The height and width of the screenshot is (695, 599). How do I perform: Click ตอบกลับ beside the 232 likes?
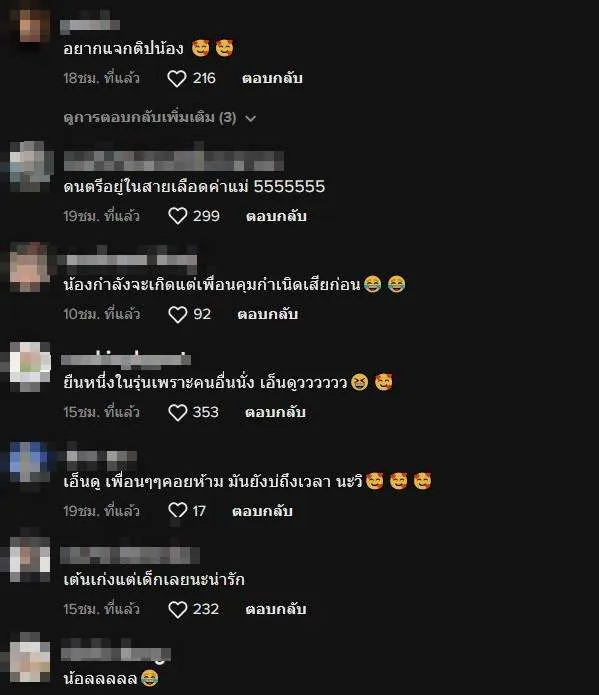tap(276, 609)
